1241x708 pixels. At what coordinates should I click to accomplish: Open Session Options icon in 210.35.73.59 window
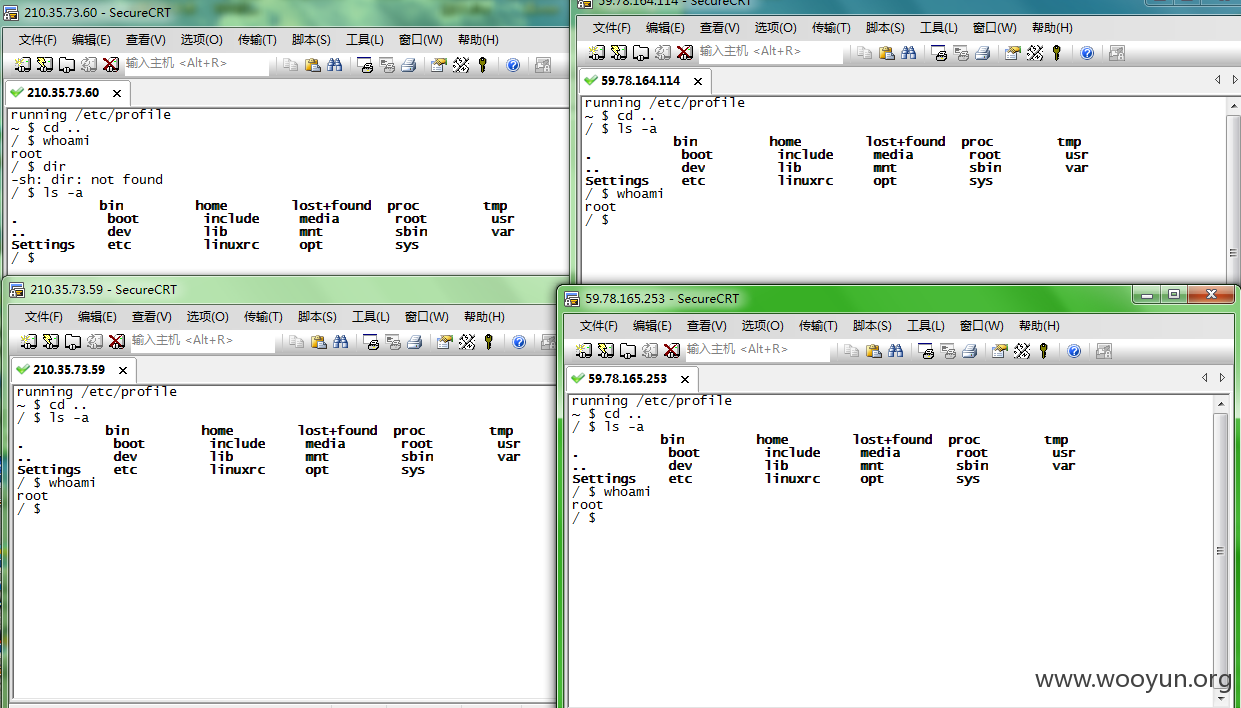click(444, 341)
